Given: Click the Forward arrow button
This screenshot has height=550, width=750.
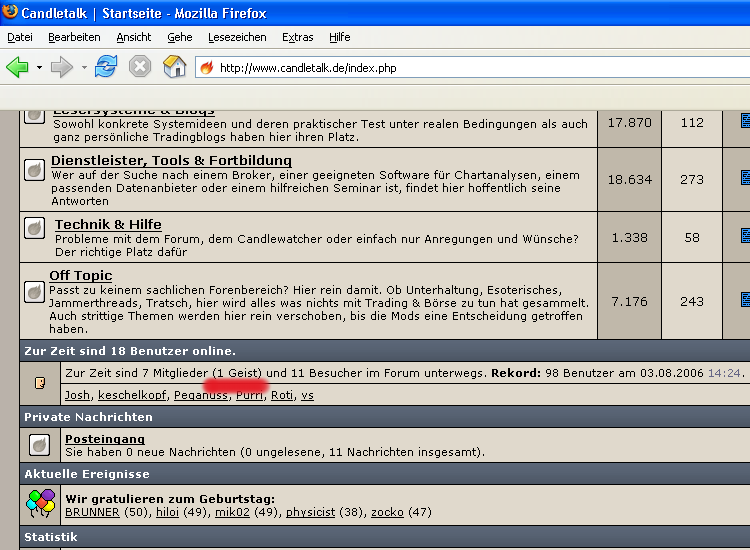Looking at the screenshot, I should pos(62,67).
